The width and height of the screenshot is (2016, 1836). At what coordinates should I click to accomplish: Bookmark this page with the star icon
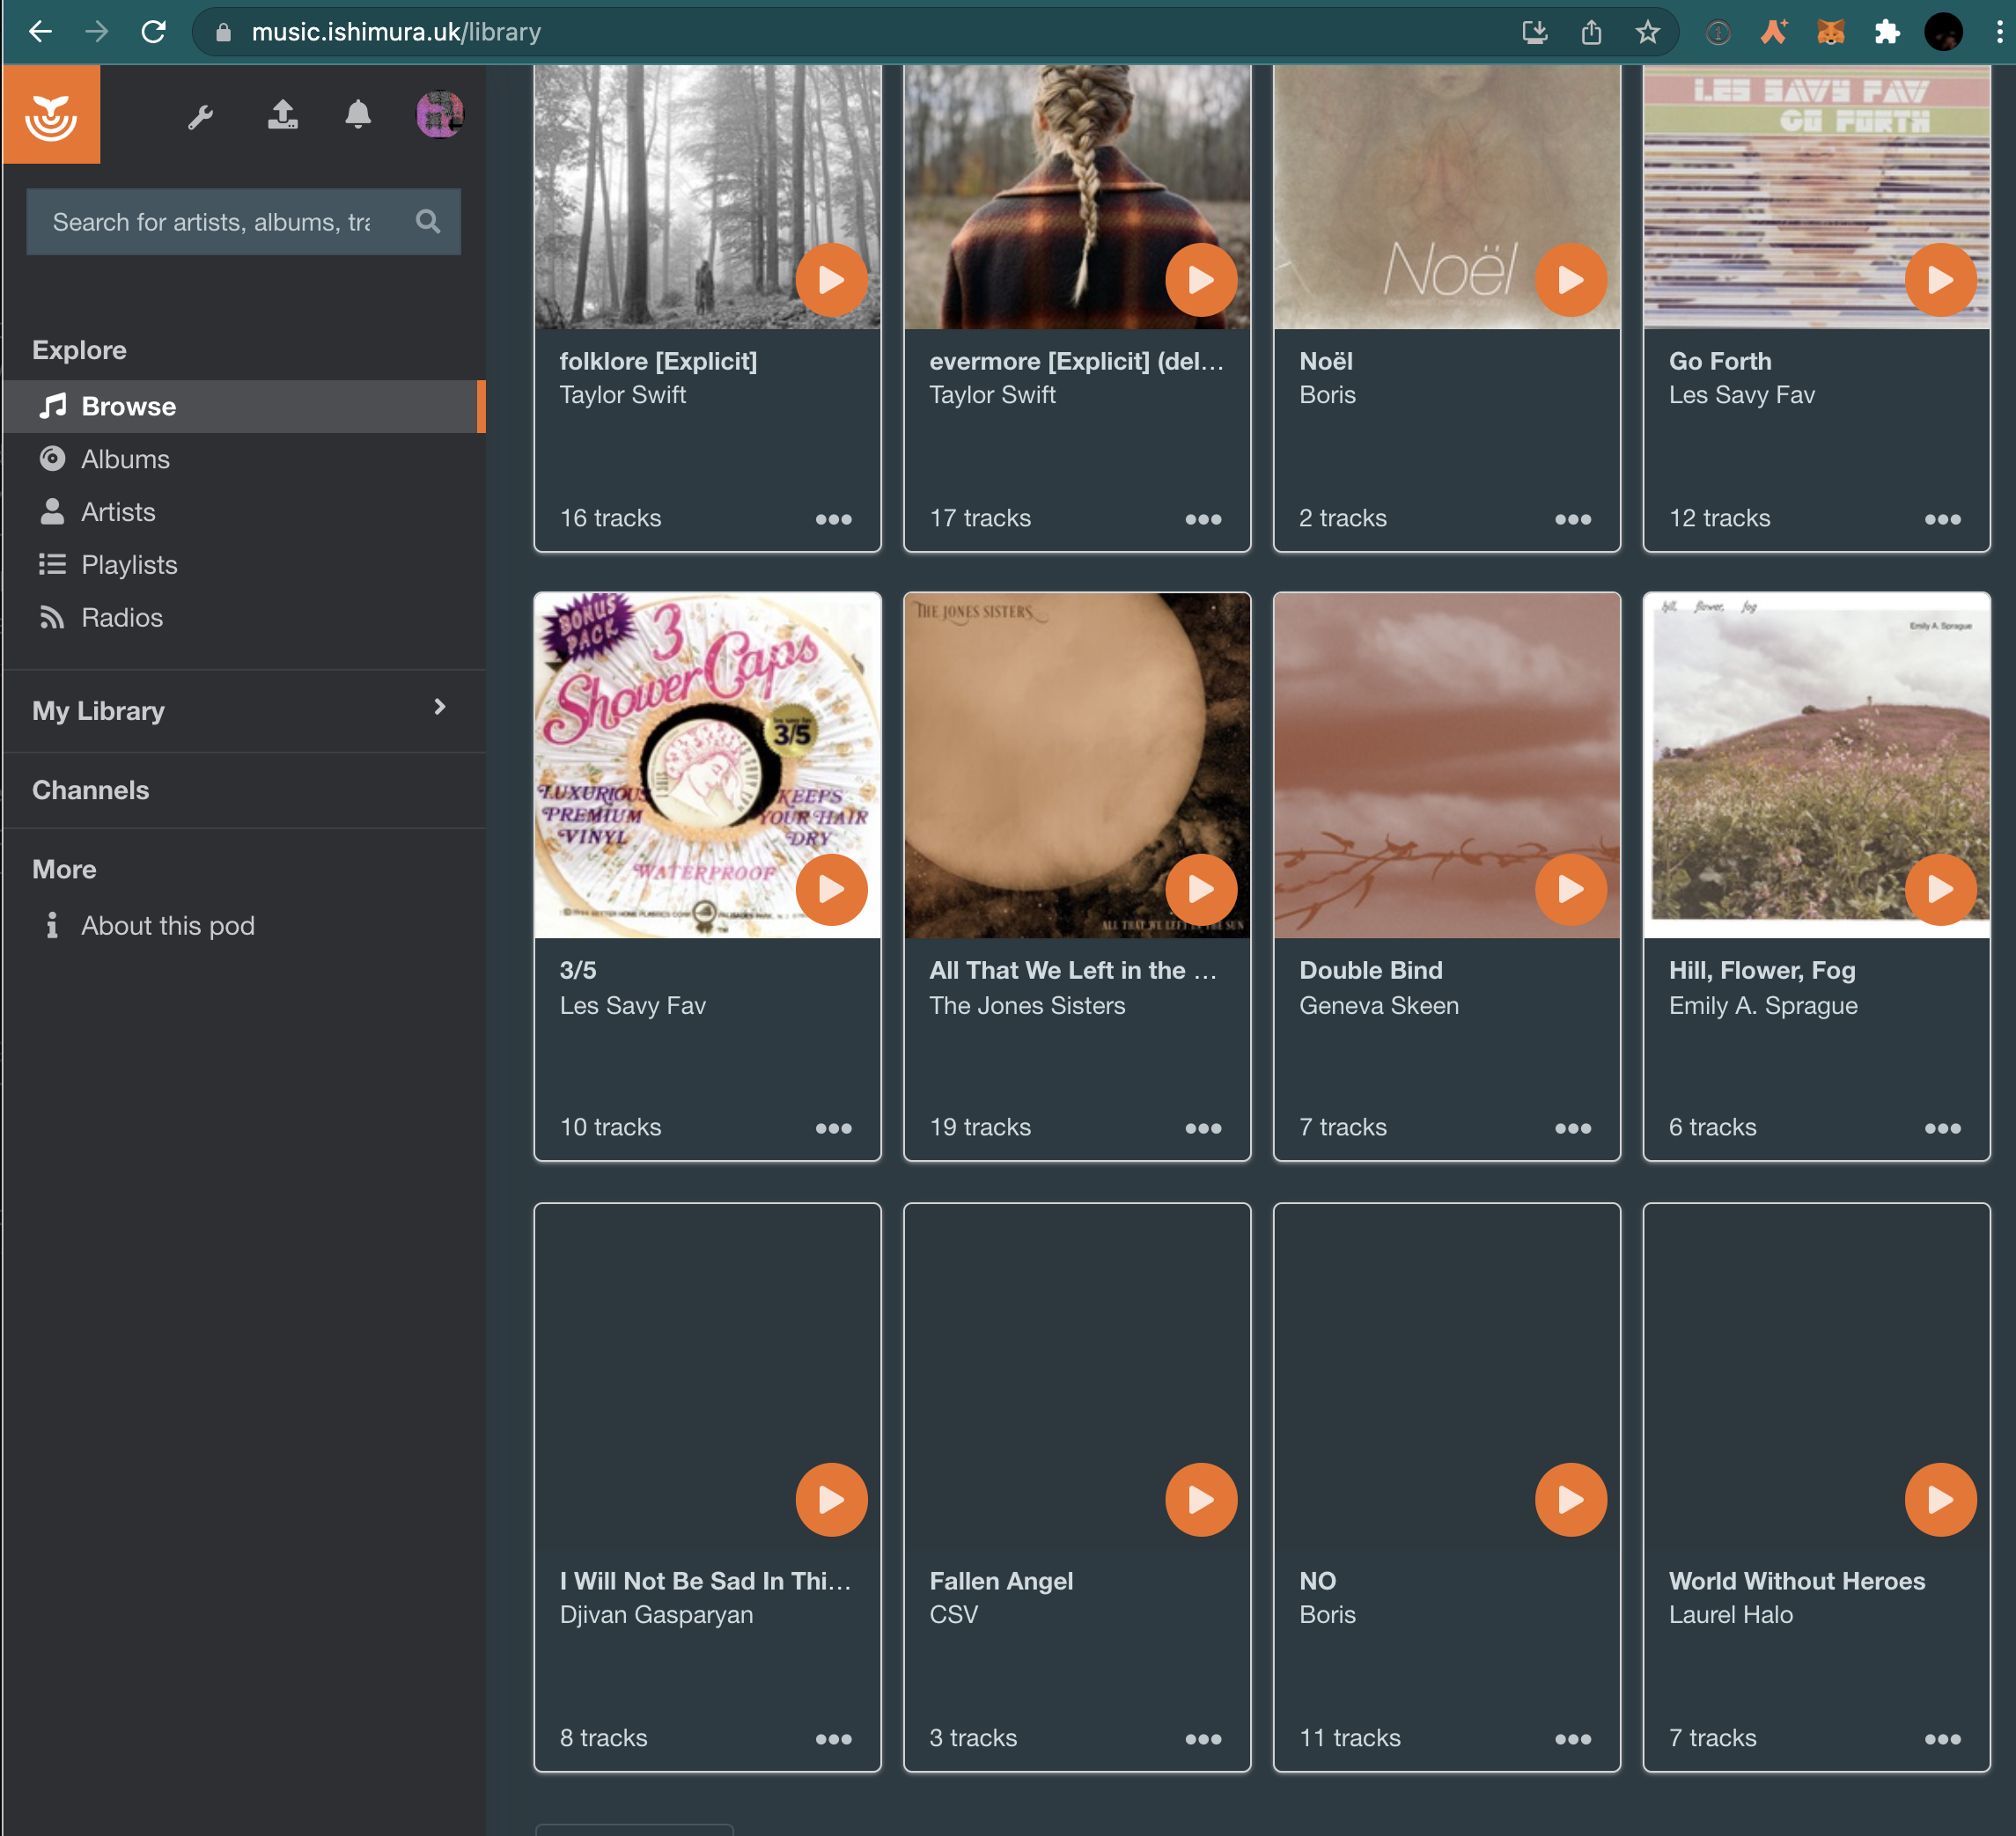1648,32
